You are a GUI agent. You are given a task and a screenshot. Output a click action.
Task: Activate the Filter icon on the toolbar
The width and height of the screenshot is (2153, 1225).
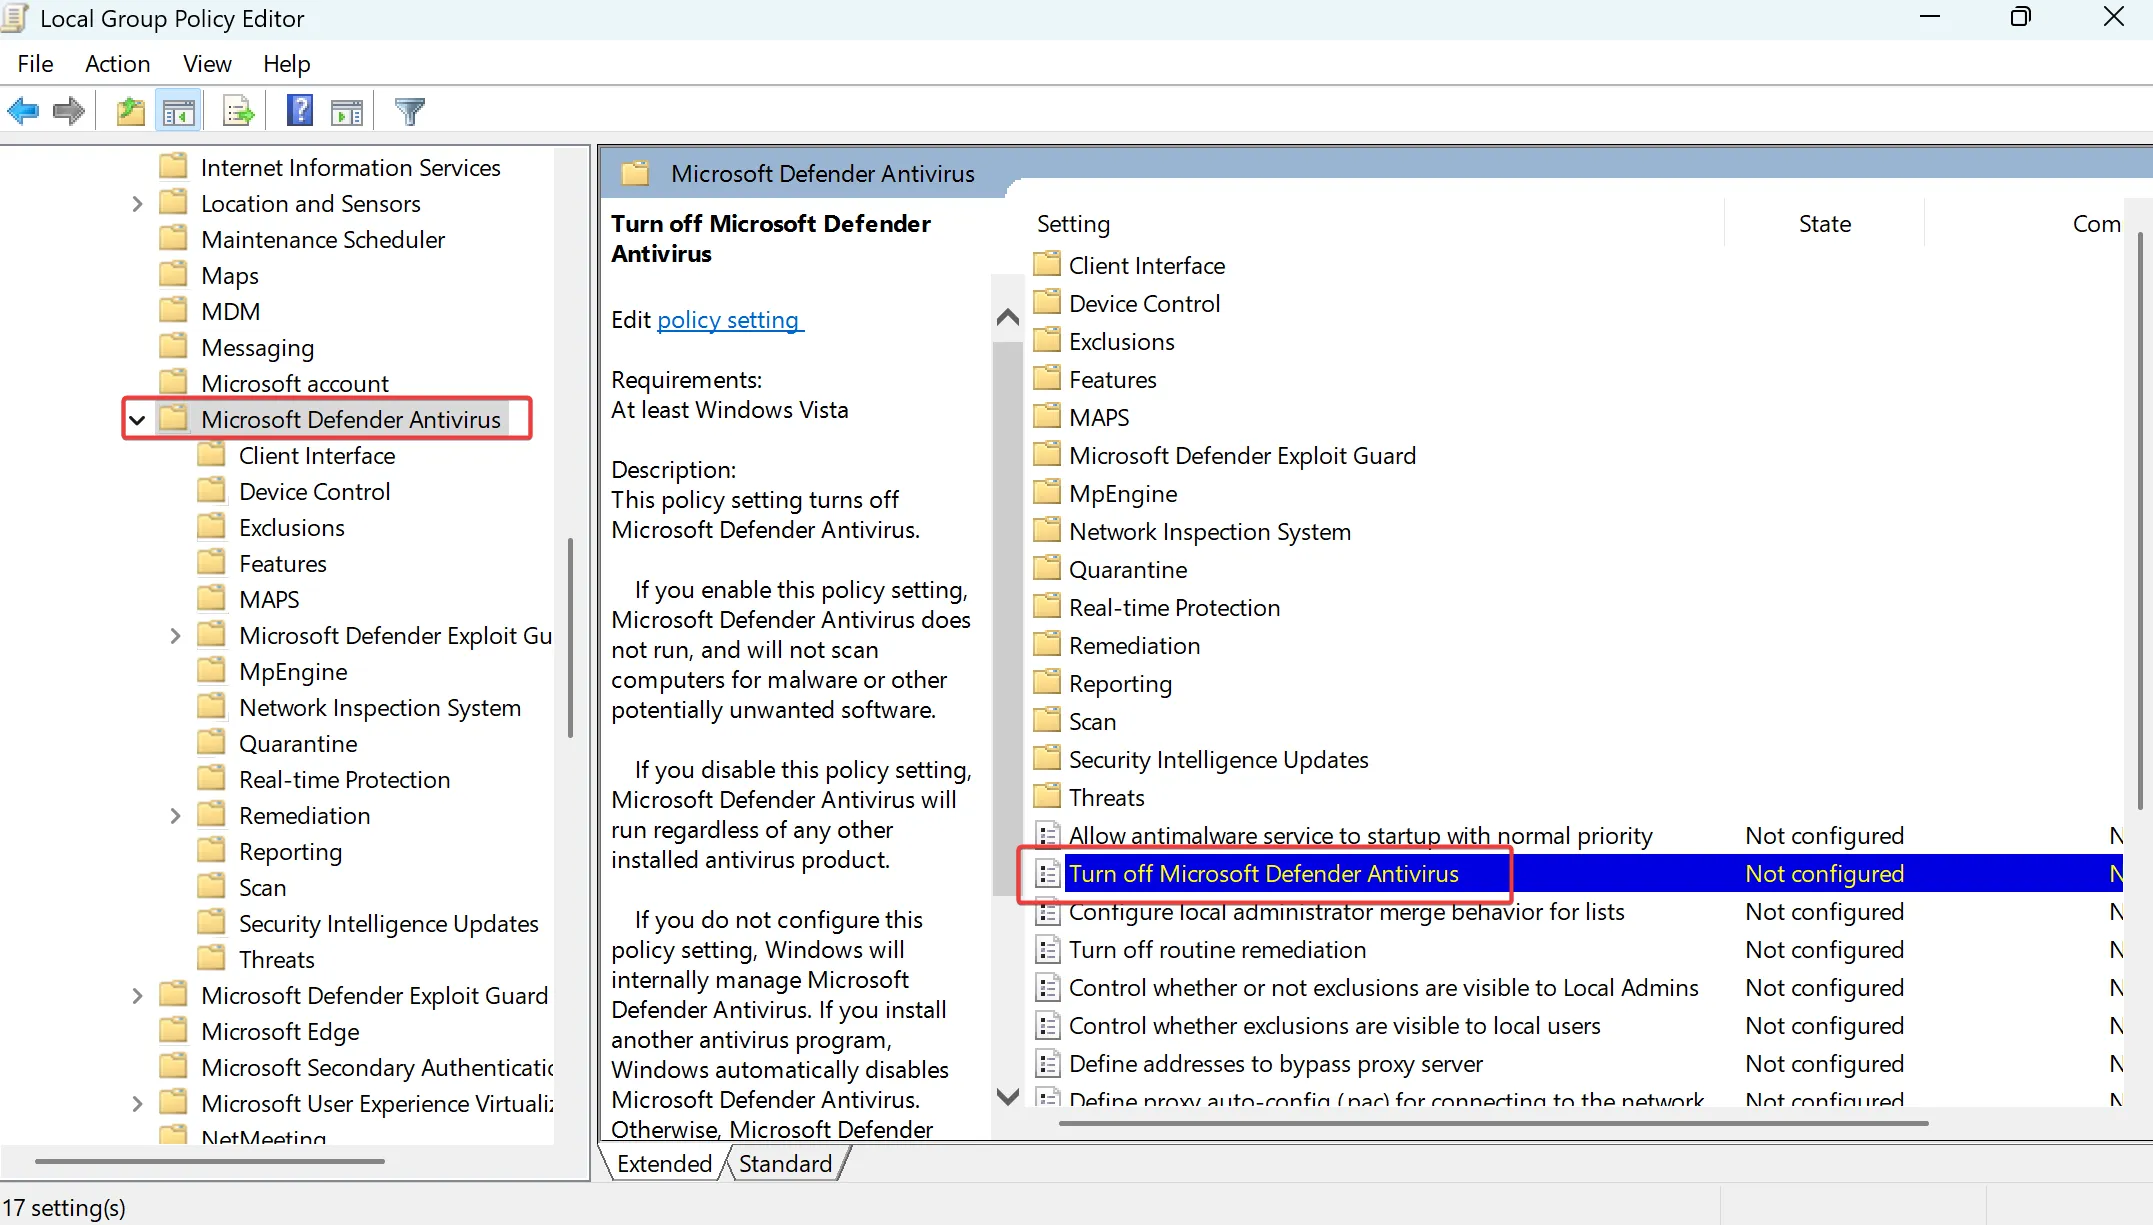(x=409, y=110)
